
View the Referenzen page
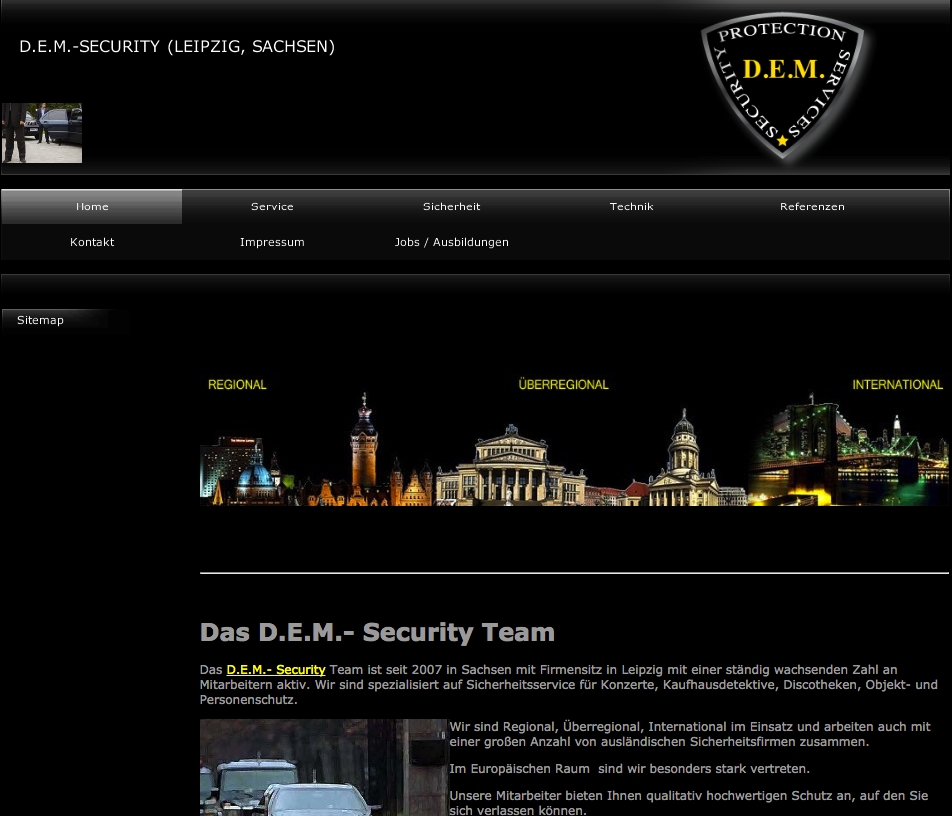(x=812, y=206)
